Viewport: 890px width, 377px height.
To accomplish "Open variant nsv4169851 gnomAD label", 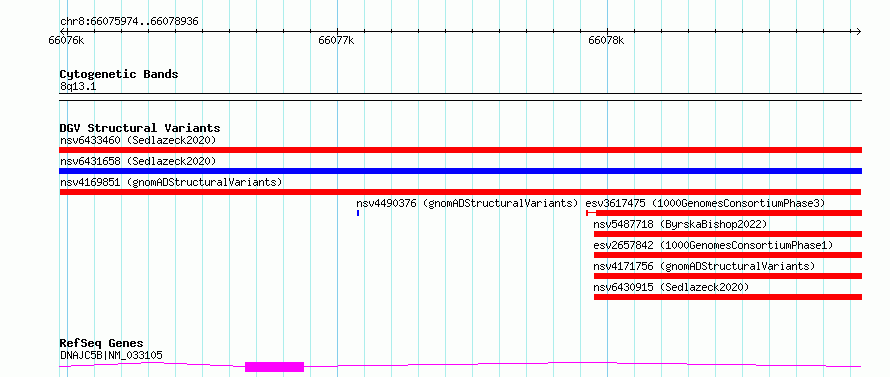I will point(171,182).
